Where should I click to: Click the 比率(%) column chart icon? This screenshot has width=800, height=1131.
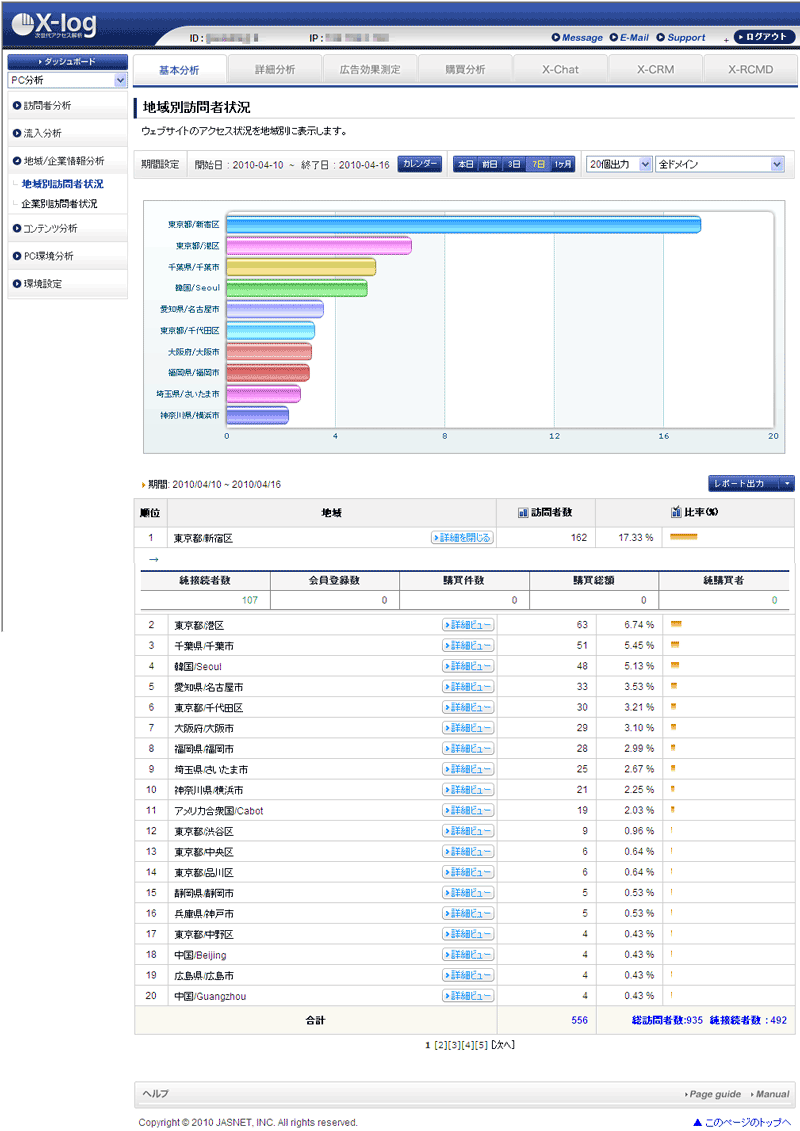click(677, 513)
